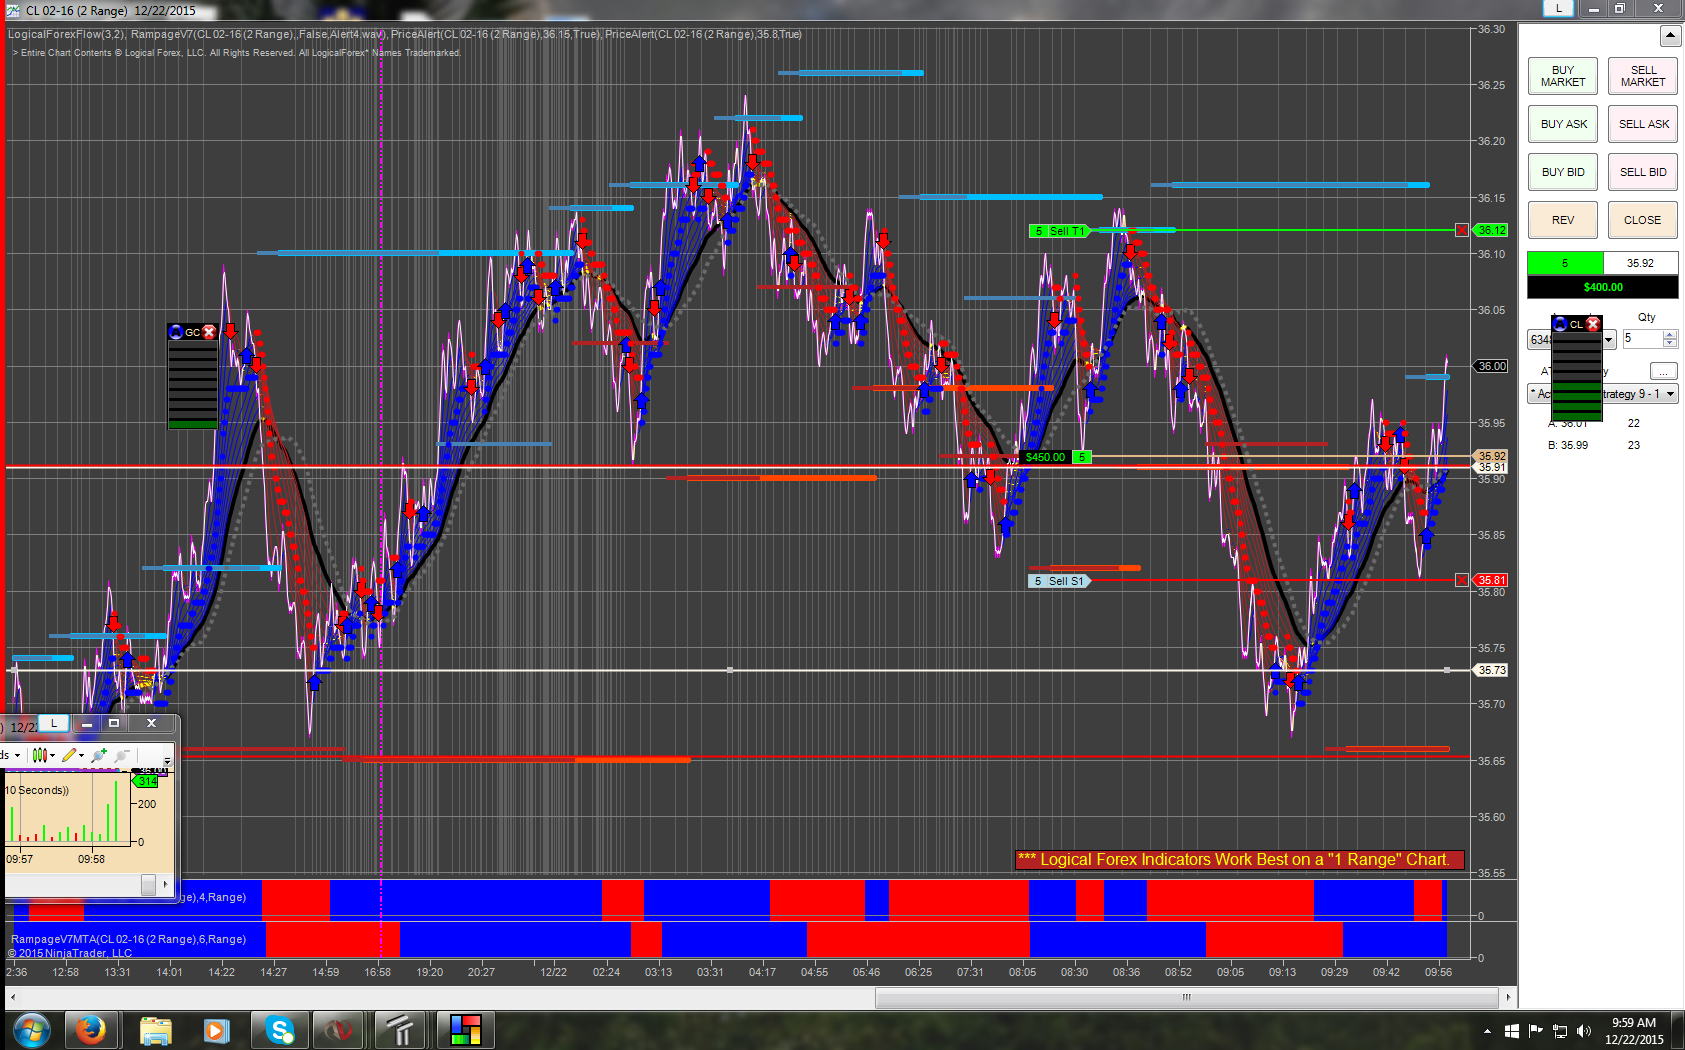Open Windows Media Player taskbar icon
Viewport: 1685px width, 1050px height.
[x=216, y=1030]
